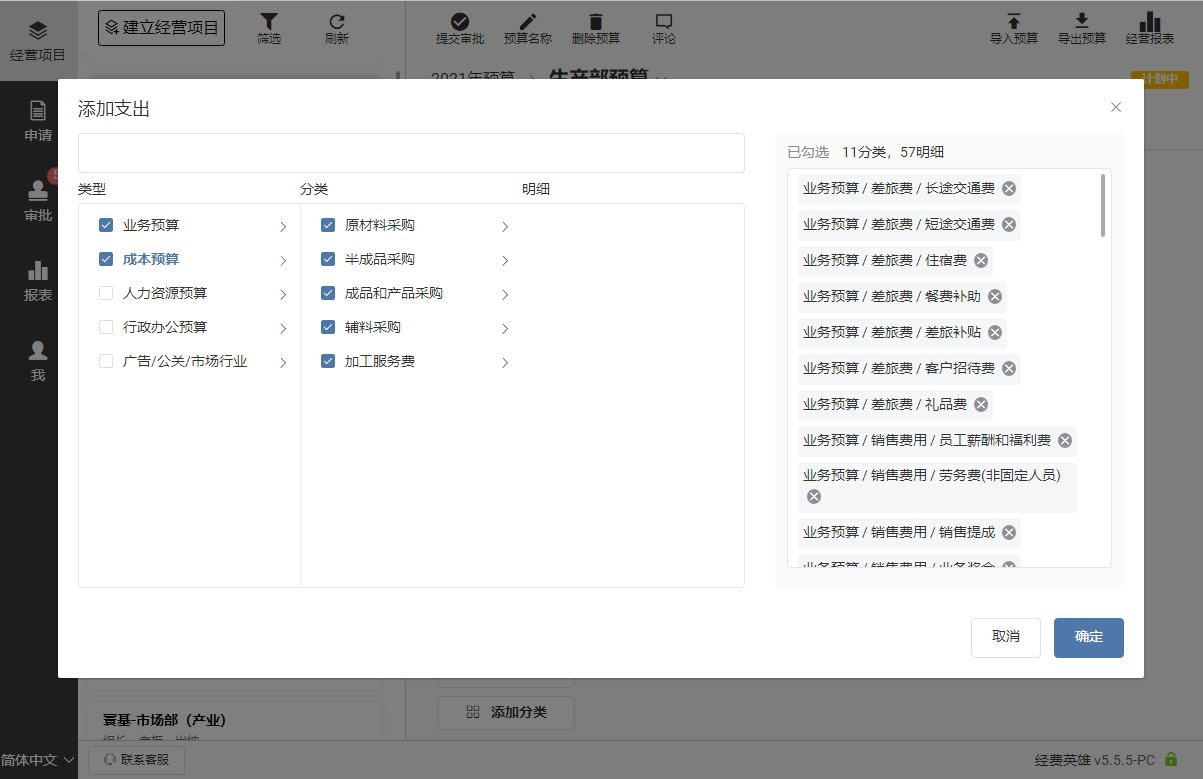
Task: Remove the 长途交通费 selected tag
Action: (x=1009, y=188)
